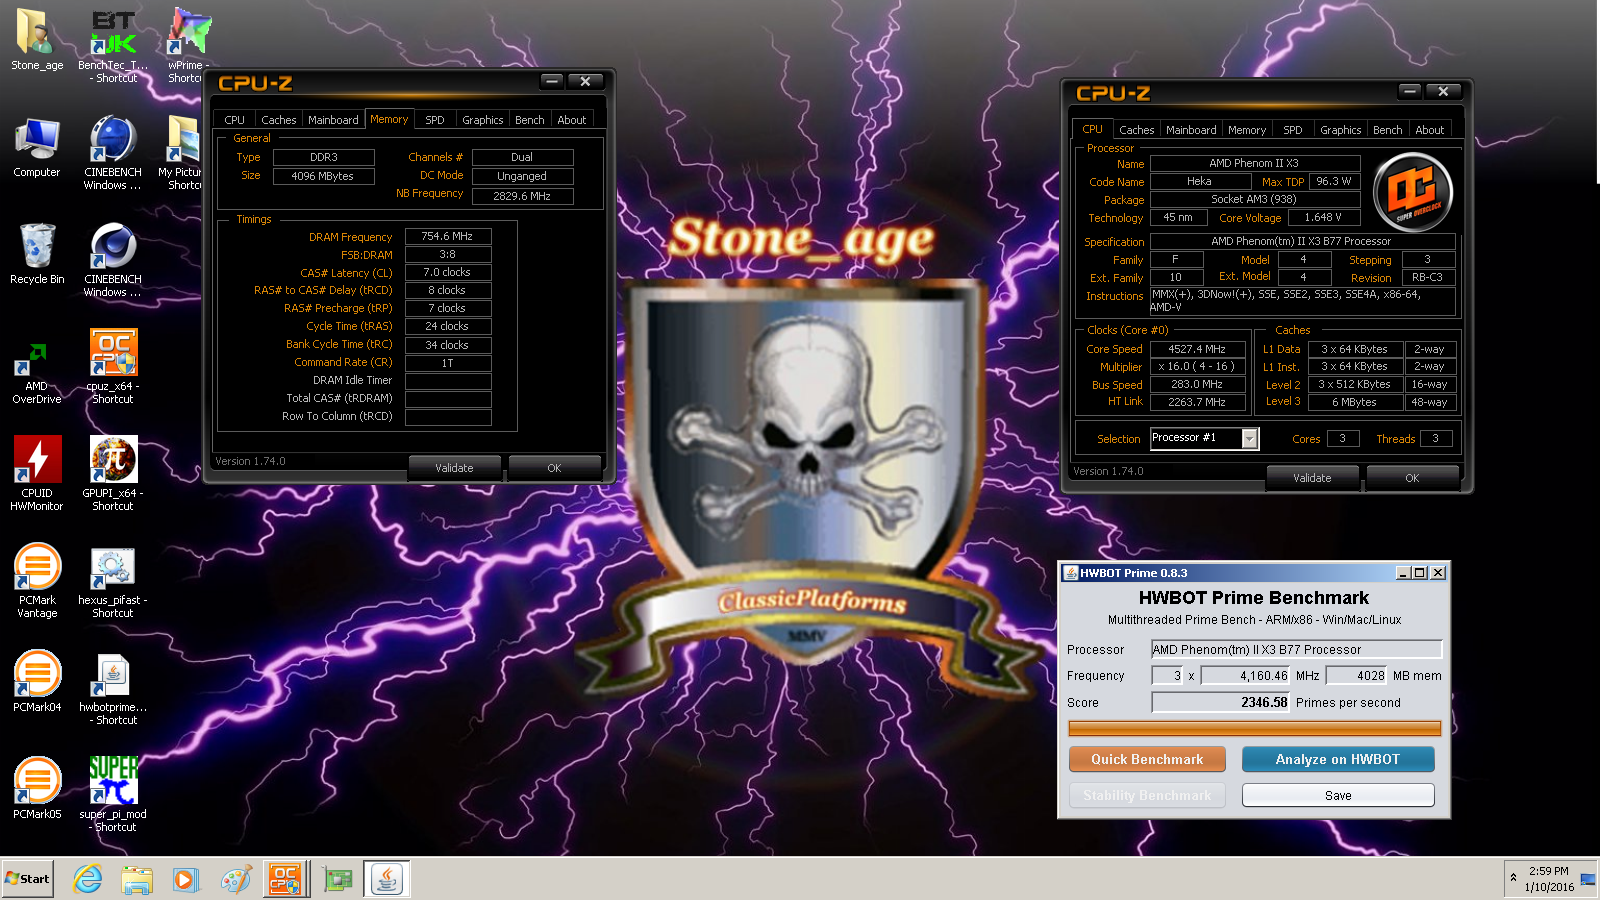Open Memory tab in right CPU-Z window
This screenshot has width=1600, height=900.
coord(1247,130)
